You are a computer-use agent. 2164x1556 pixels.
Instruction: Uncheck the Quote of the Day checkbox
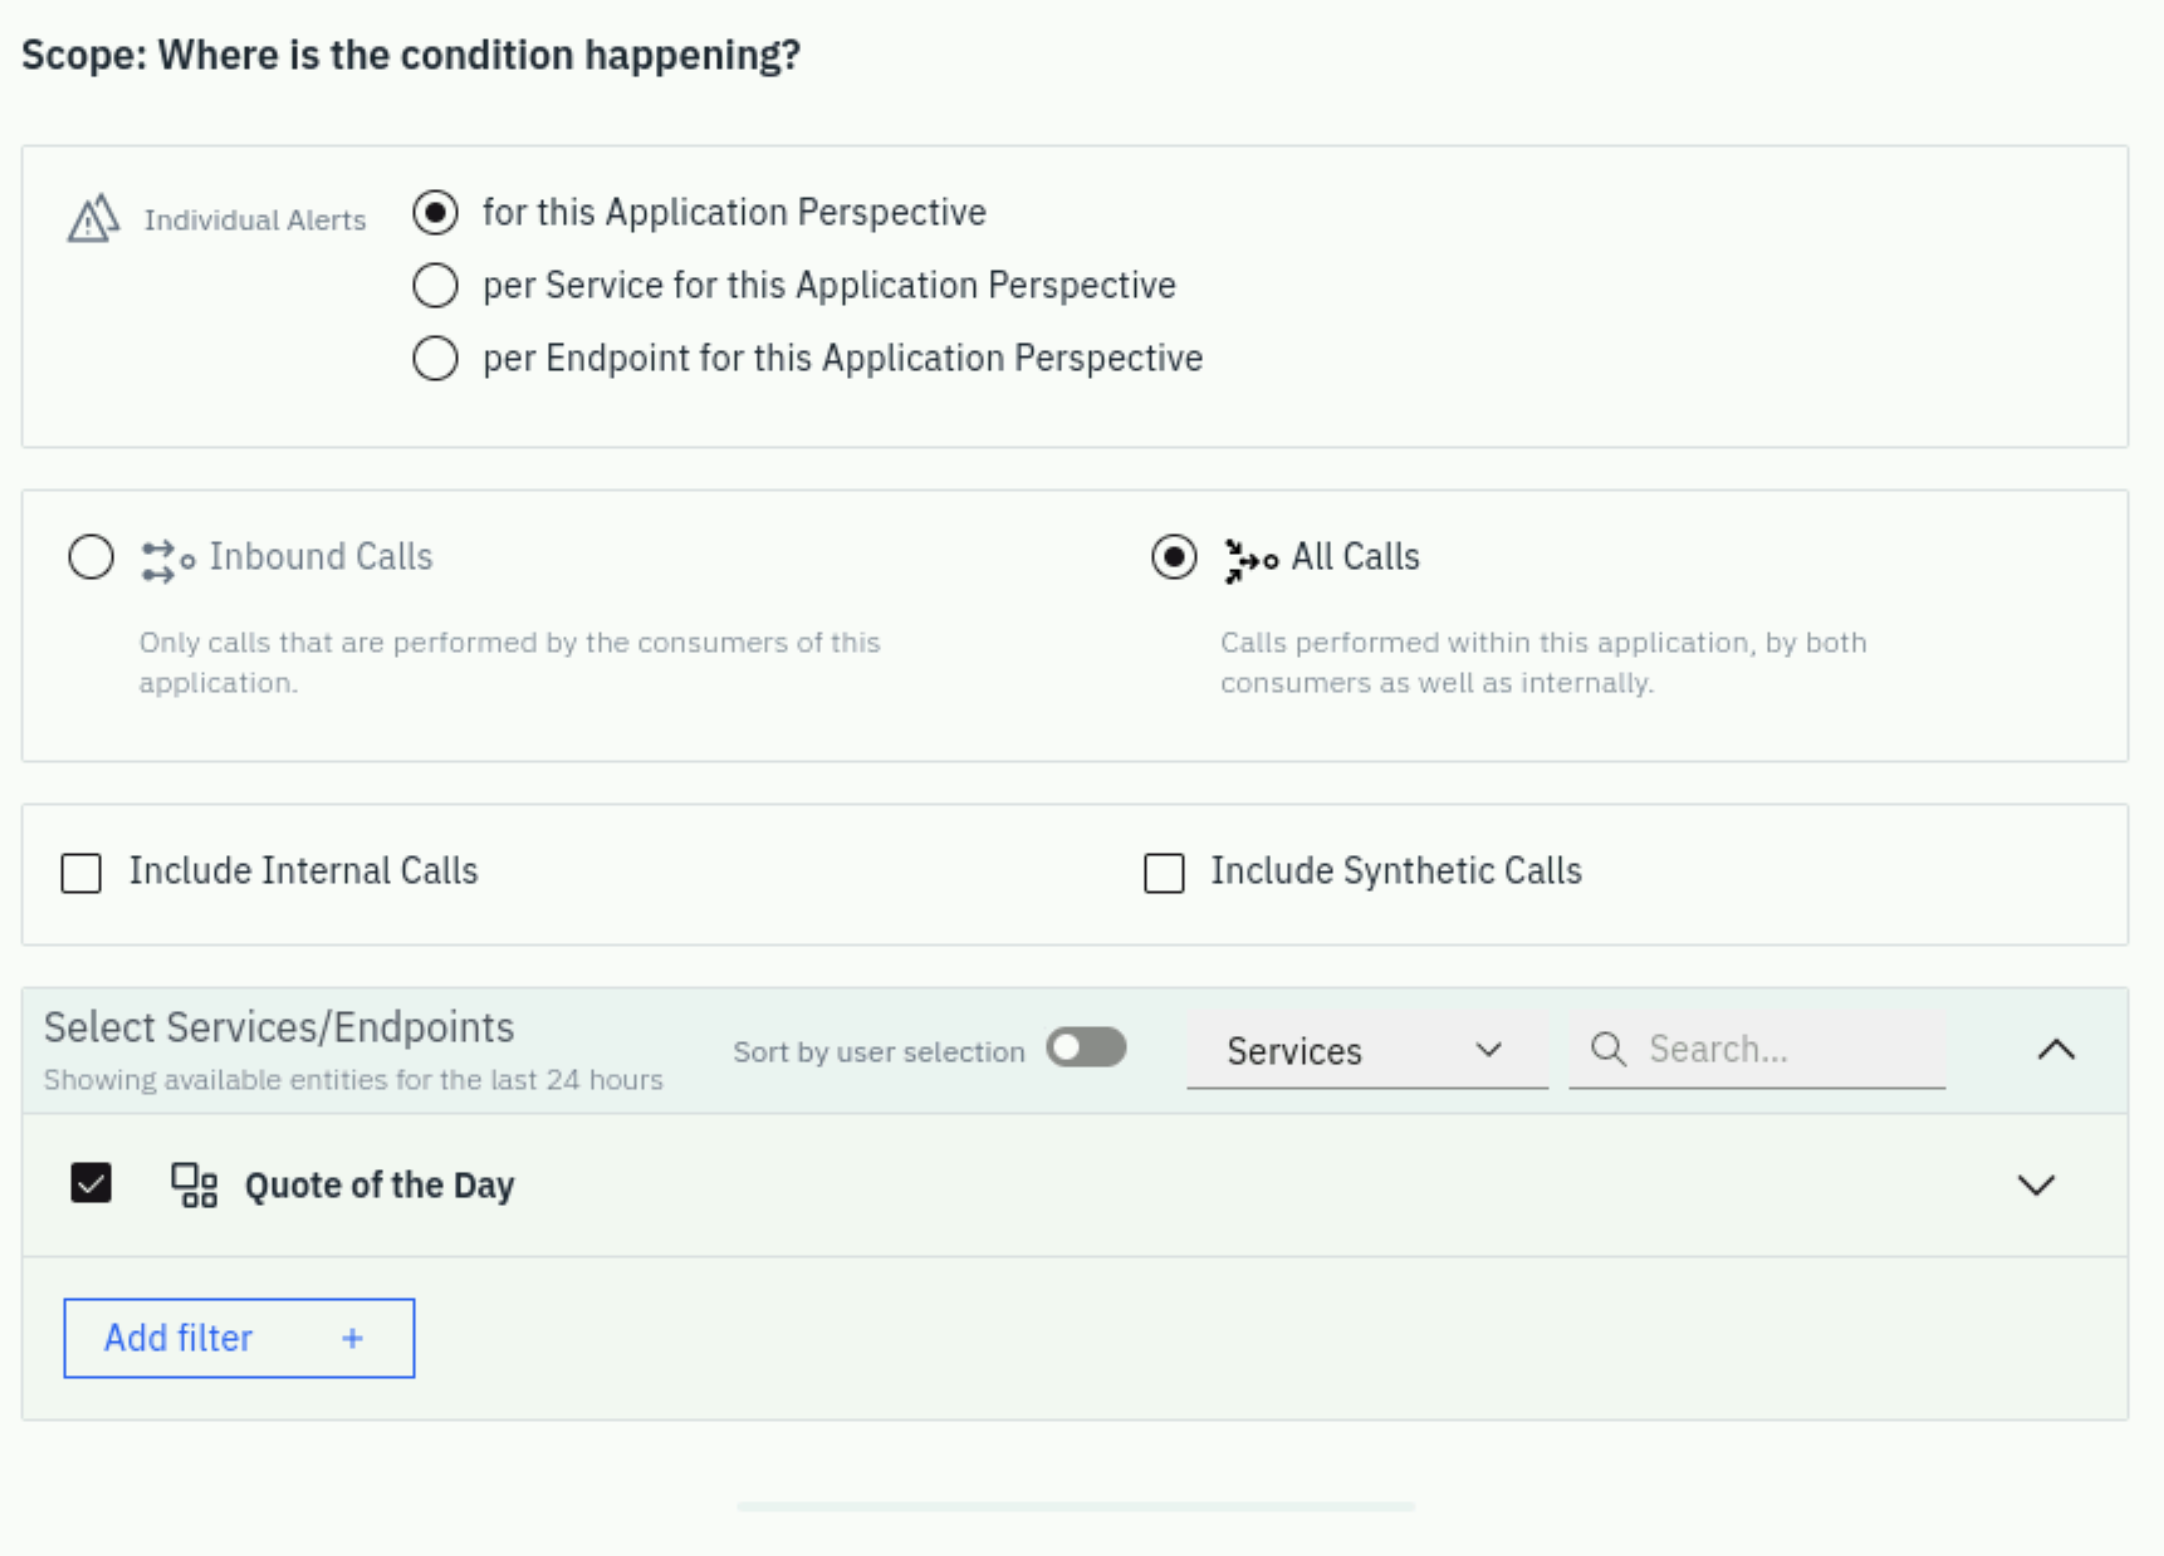click(x=91, y=1184)
